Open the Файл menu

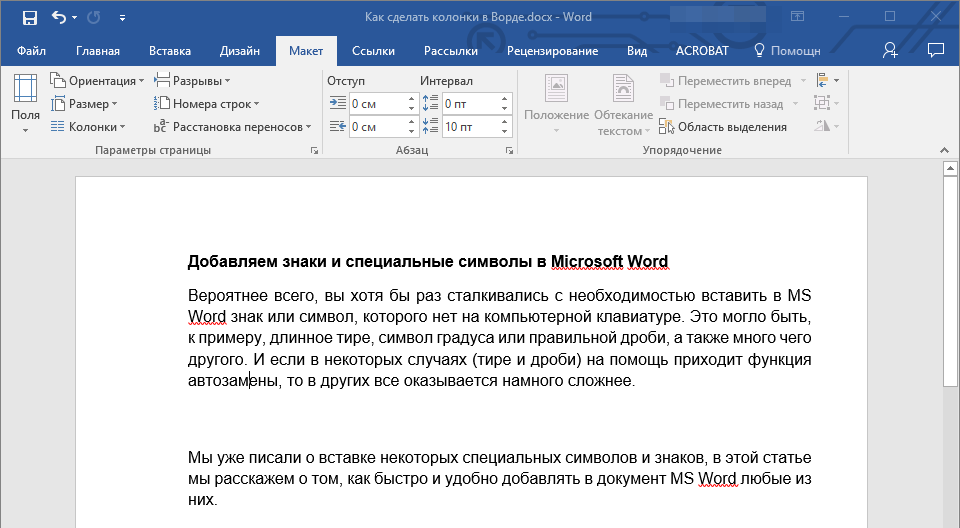click(31, 51)
